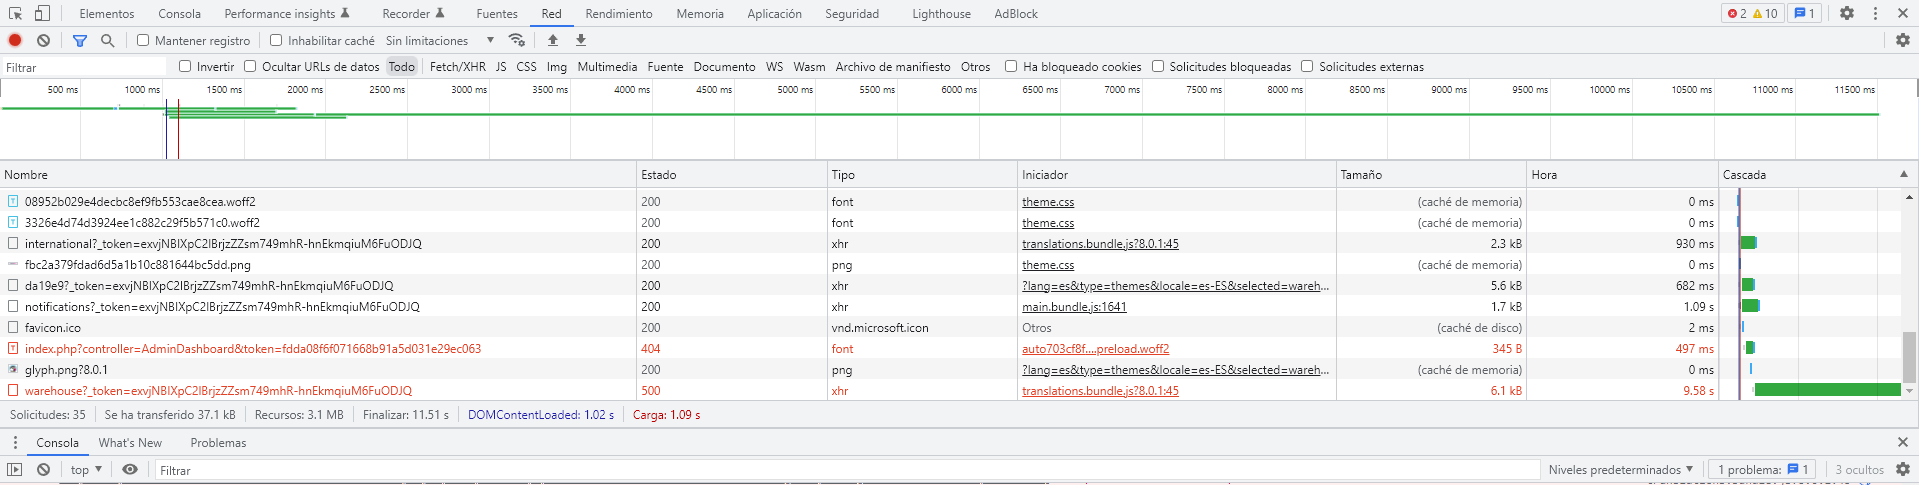Check the Invertir filter option
The height and width of the screenshot is (485, 1919).
pos(185,66)
